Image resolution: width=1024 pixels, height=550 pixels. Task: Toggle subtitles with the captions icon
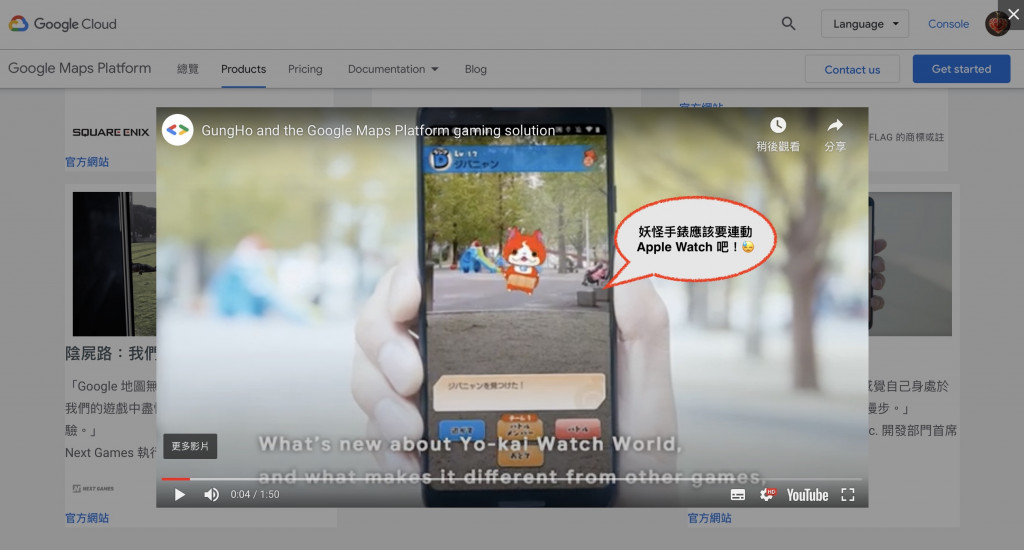[x=738, y=494]
